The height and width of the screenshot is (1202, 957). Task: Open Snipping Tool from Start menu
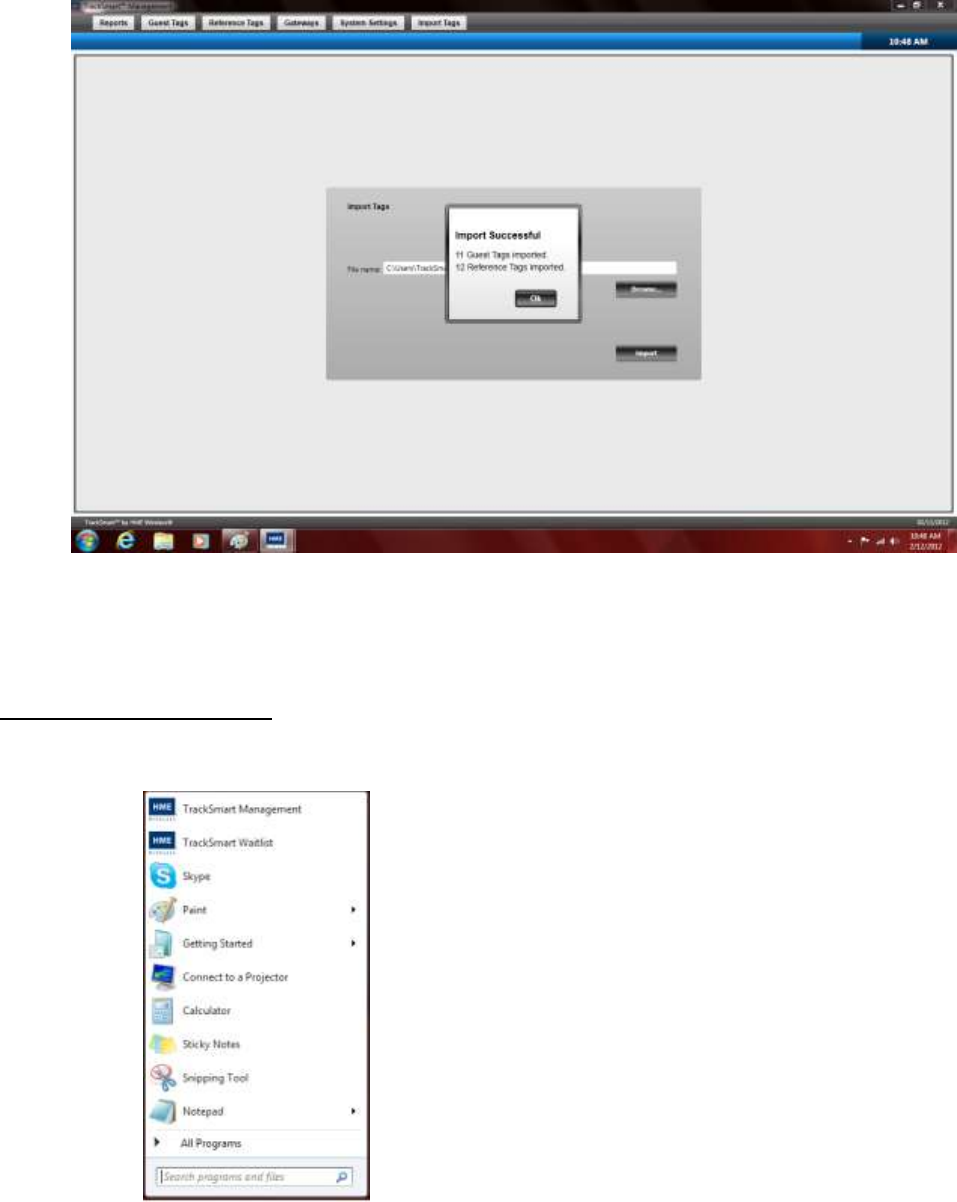(x=258, y=1078)
